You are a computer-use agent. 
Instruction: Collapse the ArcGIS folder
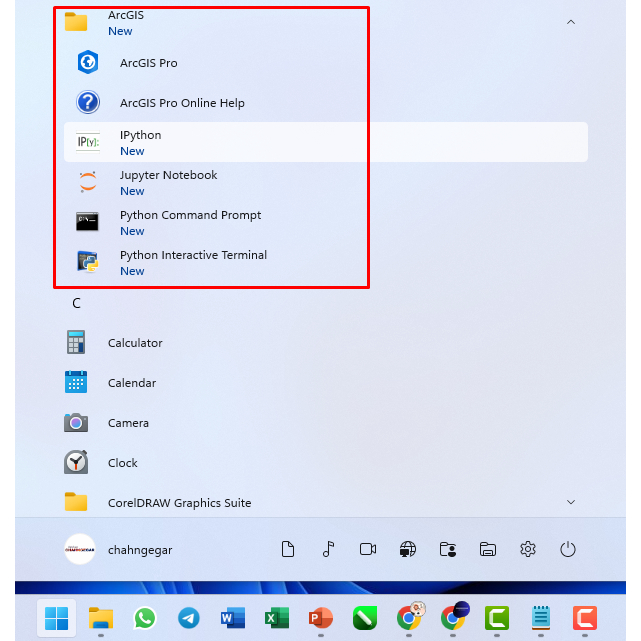coord(570,22)
